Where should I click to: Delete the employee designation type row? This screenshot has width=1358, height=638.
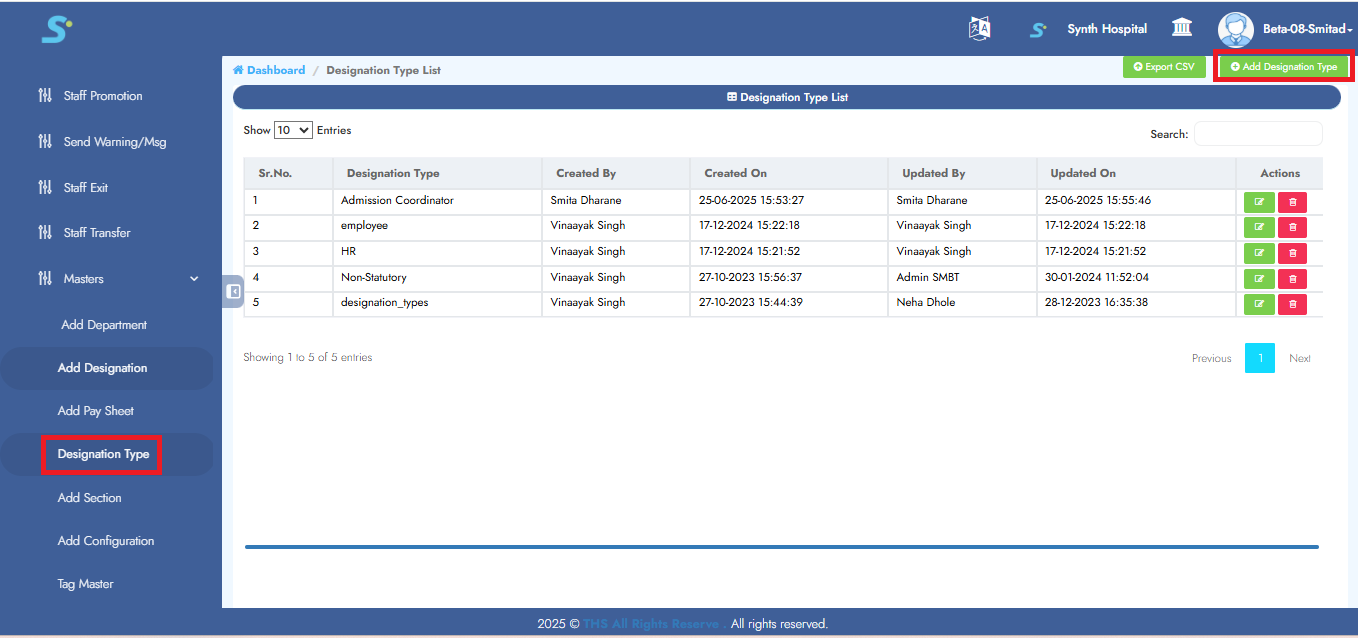[x=1291, y=227]
